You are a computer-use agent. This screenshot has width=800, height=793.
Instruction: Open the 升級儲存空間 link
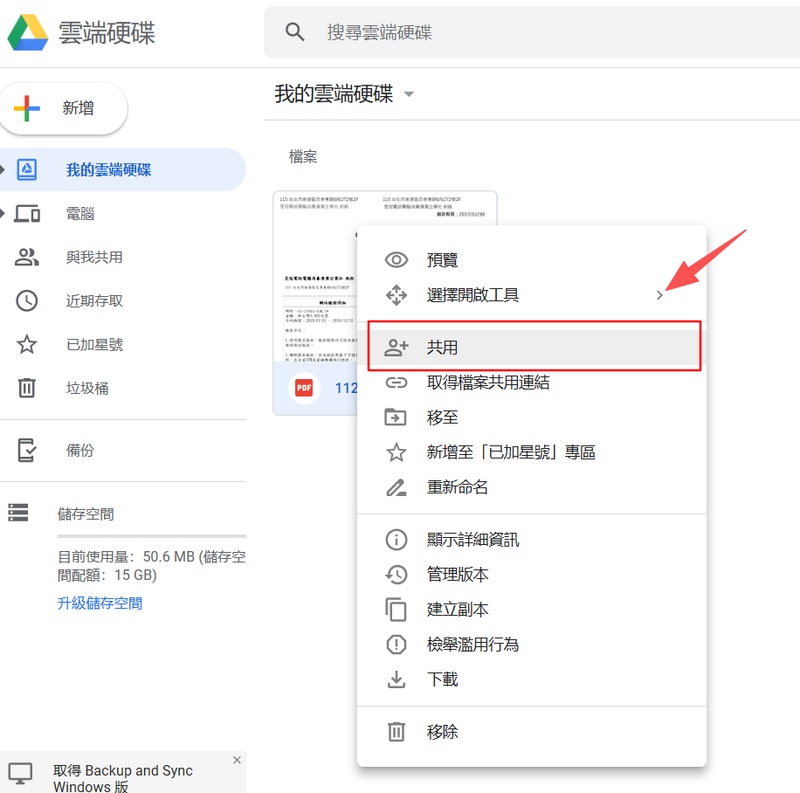tap(100, 603)
